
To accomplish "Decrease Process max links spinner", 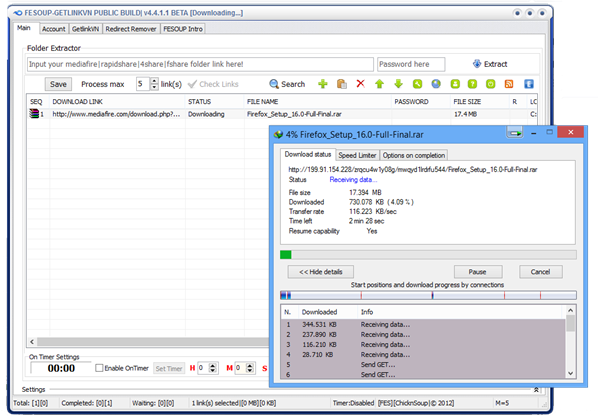I will click(154, 87).
